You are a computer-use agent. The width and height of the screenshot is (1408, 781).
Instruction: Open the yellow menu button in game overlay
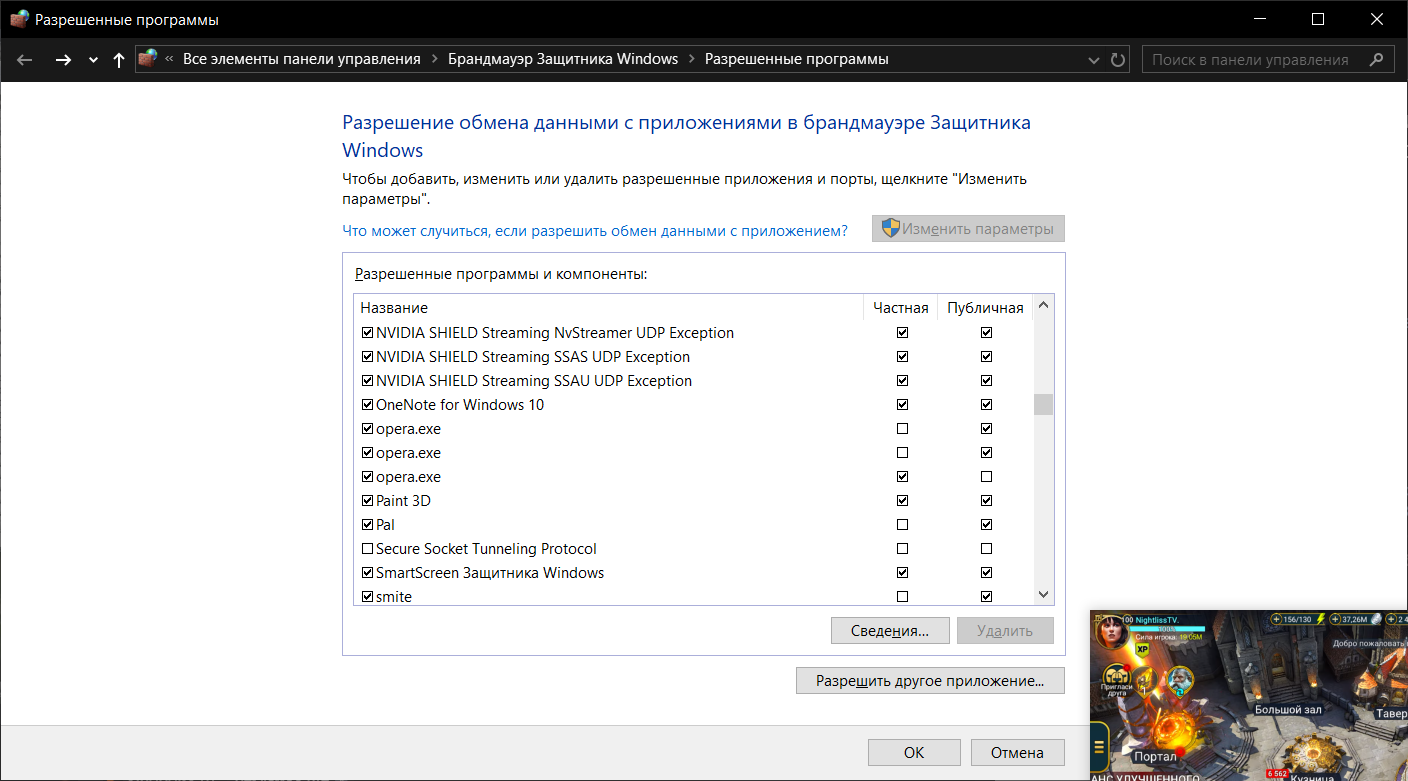pos(1100,747)
